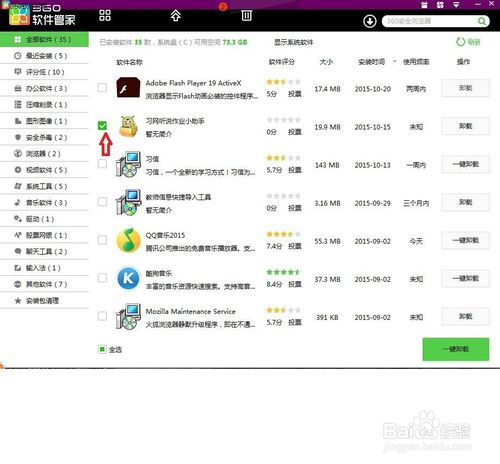Click 一键卸载 for 习信
The height and width of the screenshot is (464, 500).
click(465, 164)
